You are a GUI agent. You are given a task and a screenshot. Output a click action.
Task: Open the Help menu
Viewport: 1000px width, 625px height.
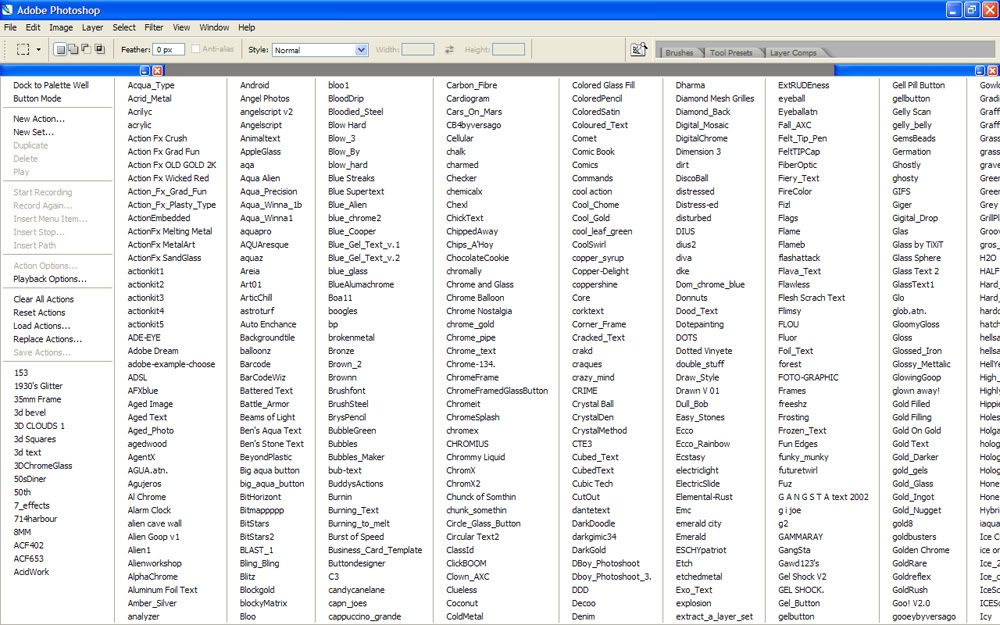[247, 27]
